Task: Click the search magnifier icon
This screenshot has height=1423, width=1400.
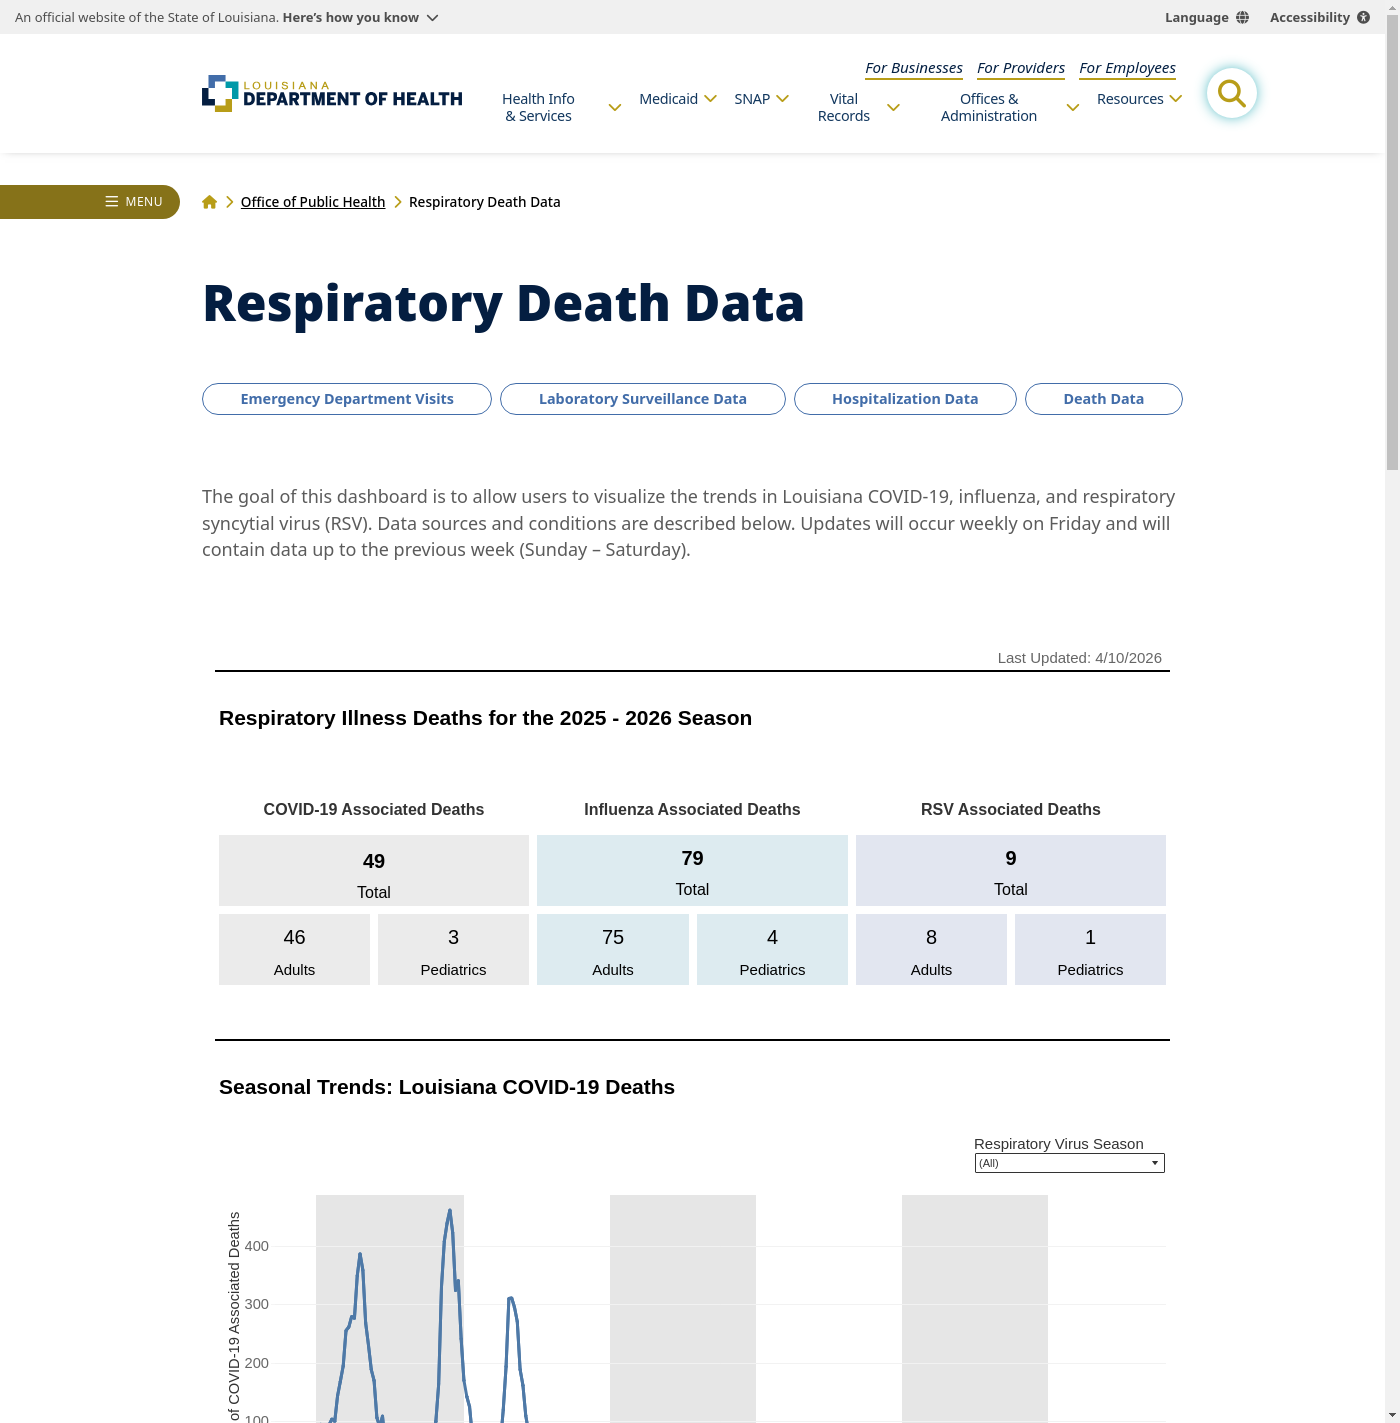Action: 1231,93
